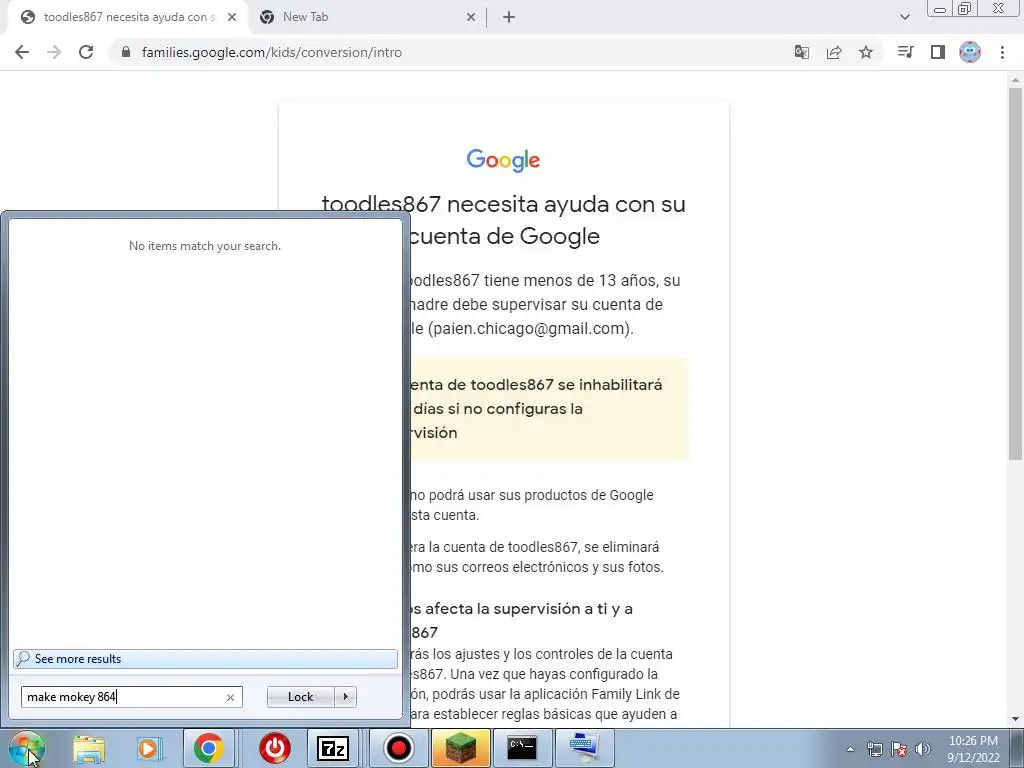Open the red power icon on taskbar
Screen dimensions: 1024x768
coord(275,748)
